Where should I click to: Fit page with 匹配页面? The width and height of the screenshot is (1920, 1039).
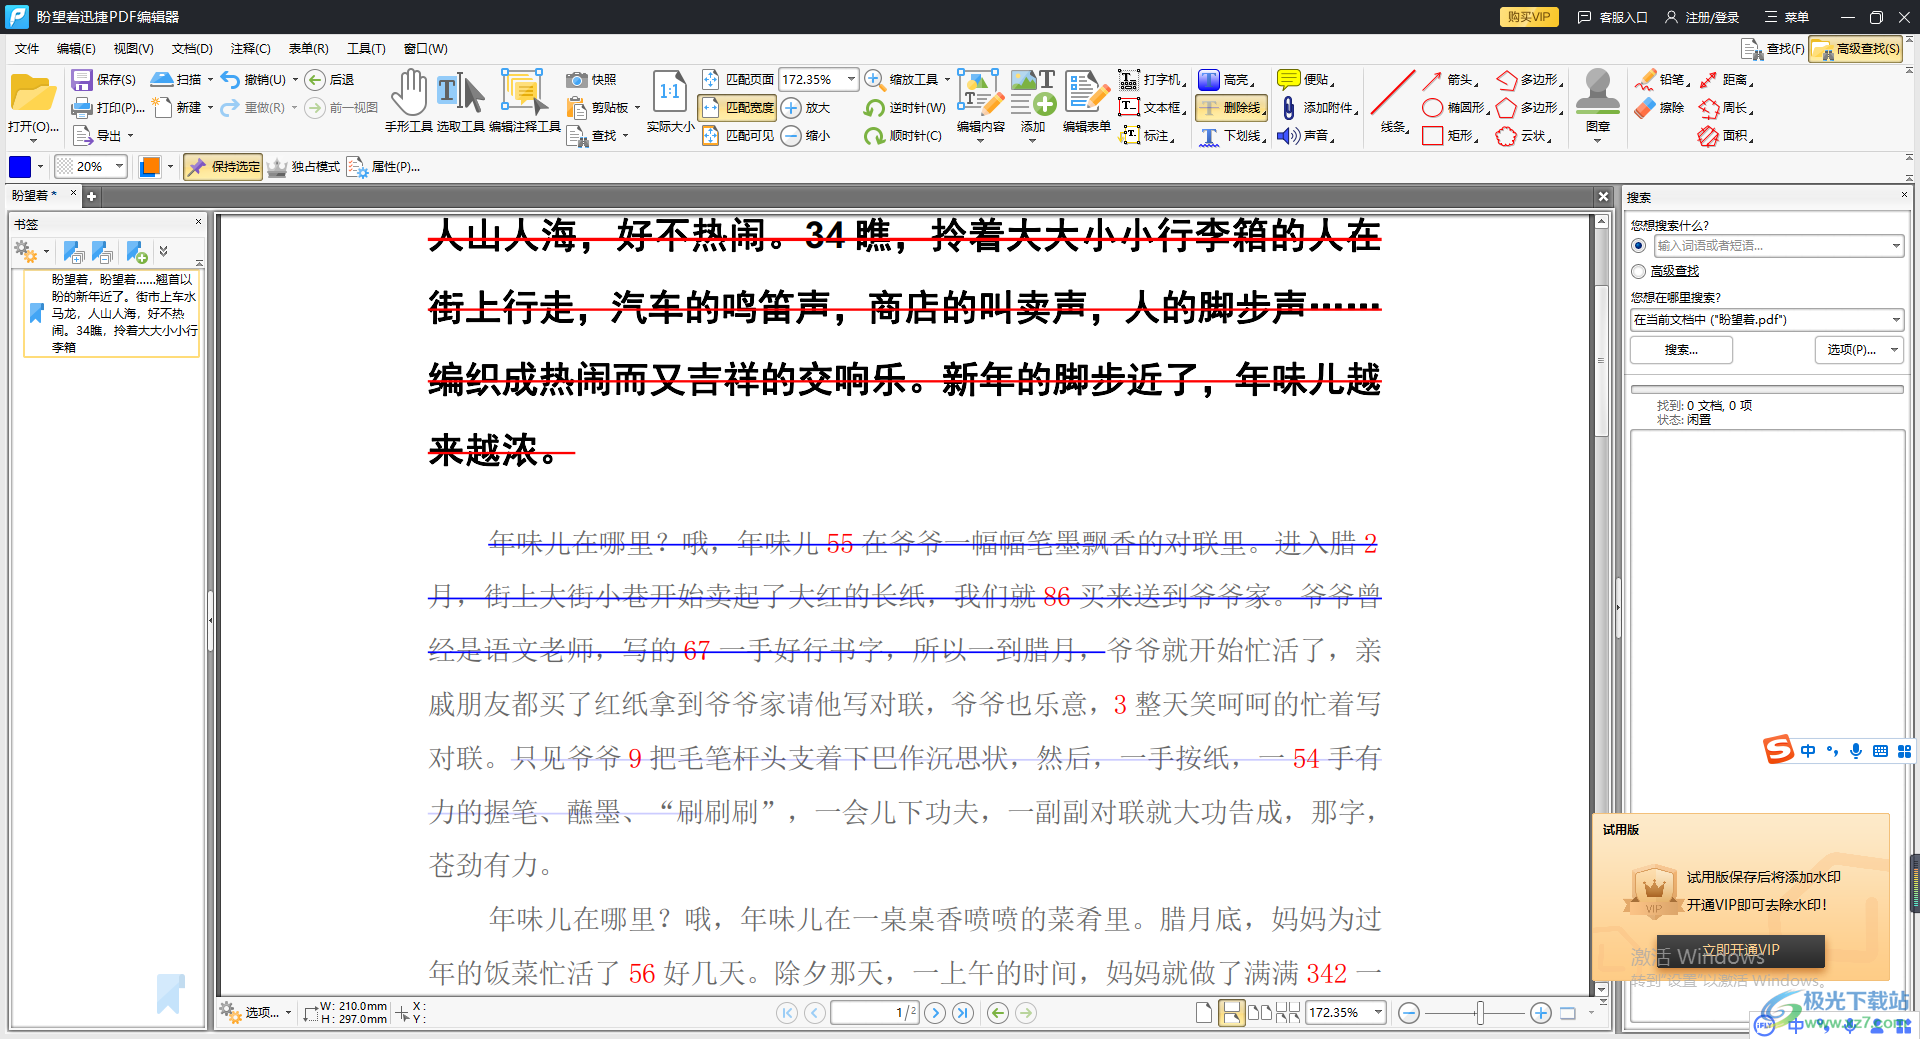(x=738, y=79)
